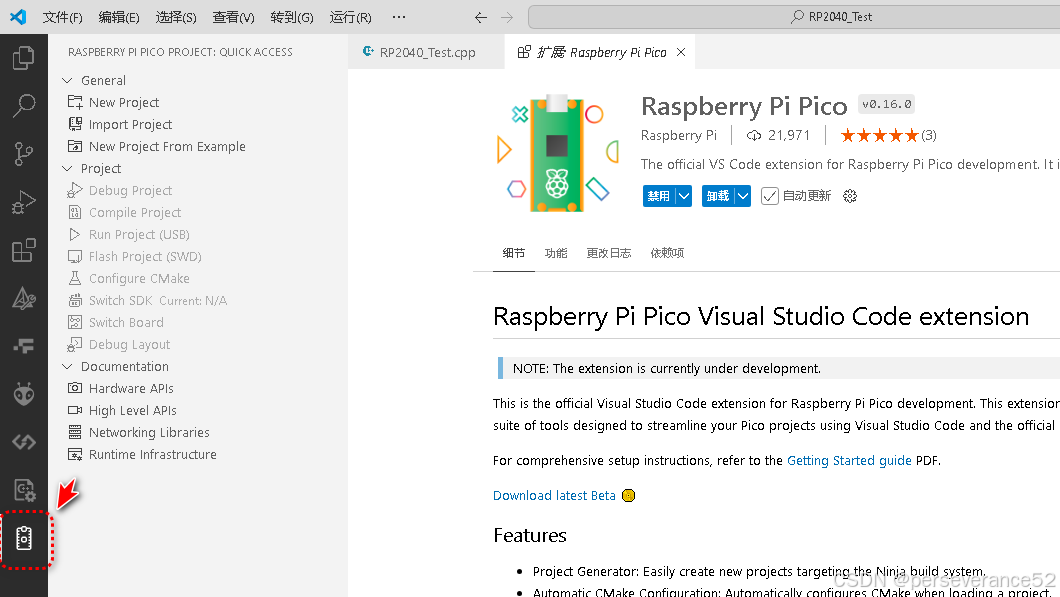Open the Getting Started guide link

click(x=849, y=460)
